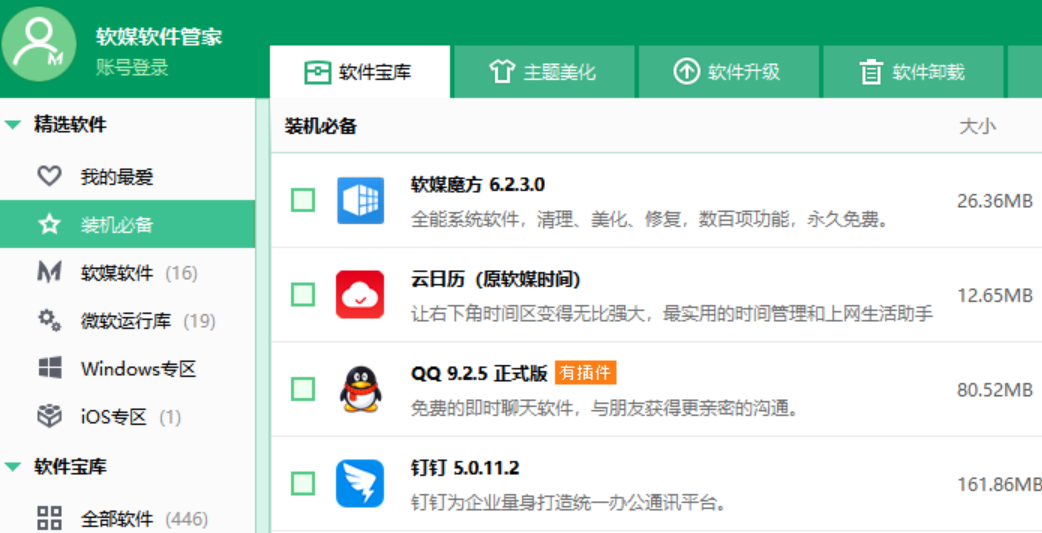Click the 12.65MB size value

tap(995, 295)
